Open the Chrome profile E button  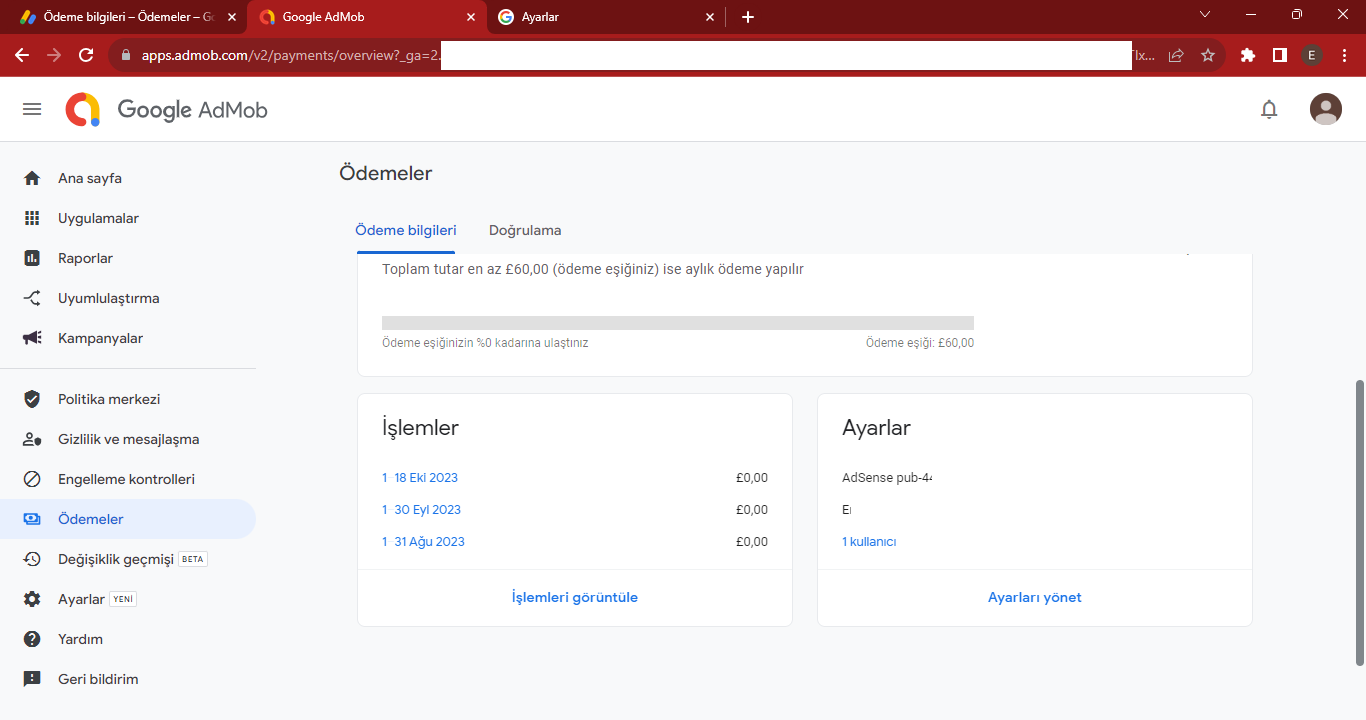click(1312, 56)
